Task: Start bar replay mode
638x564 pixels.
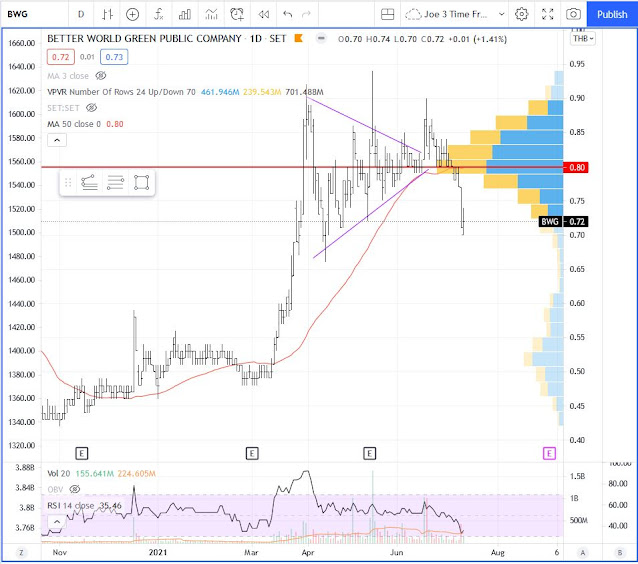Action: pyautogui.click(x=263, y=15)
